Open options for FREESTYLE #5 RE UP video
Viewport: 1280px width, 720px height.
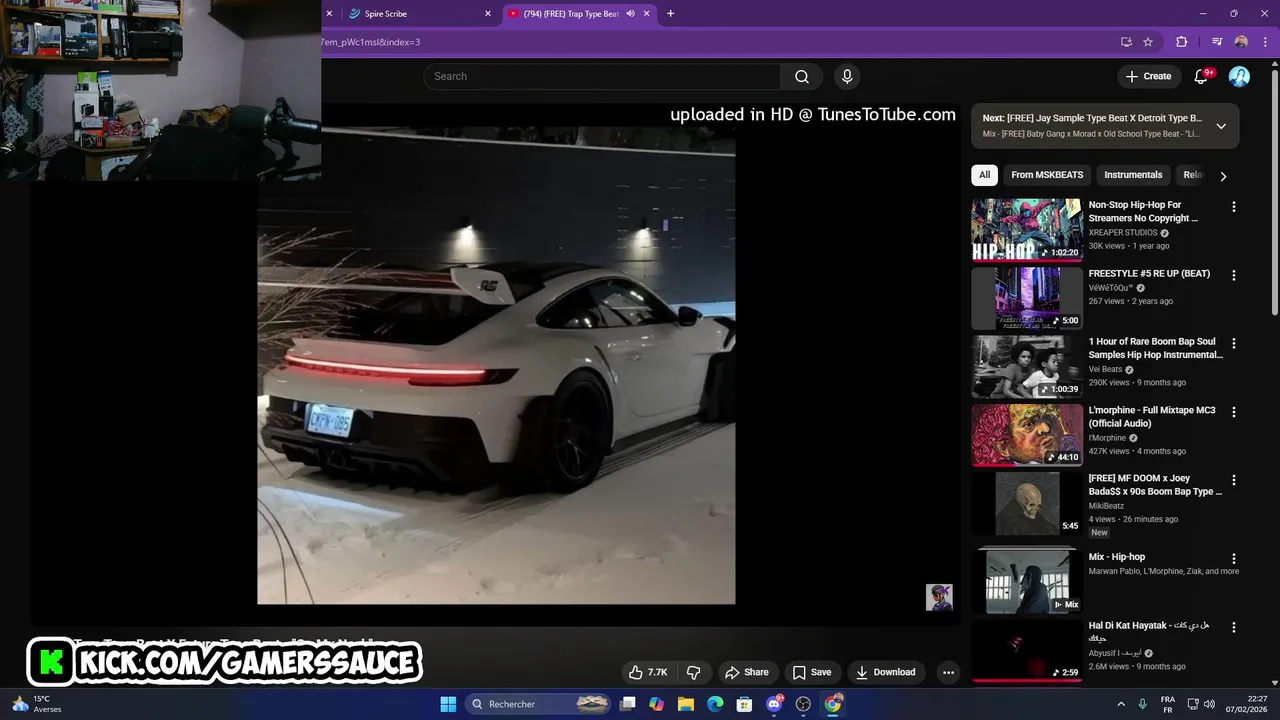pos(1233,275)
